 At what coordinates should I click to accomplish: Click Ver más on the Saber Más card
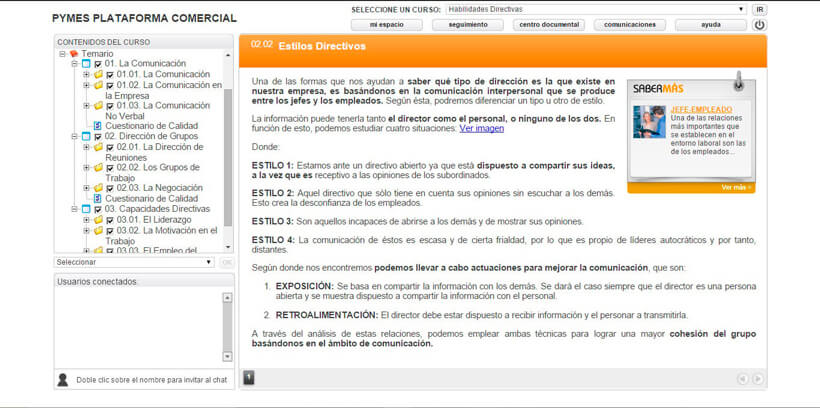pos(736,187)
